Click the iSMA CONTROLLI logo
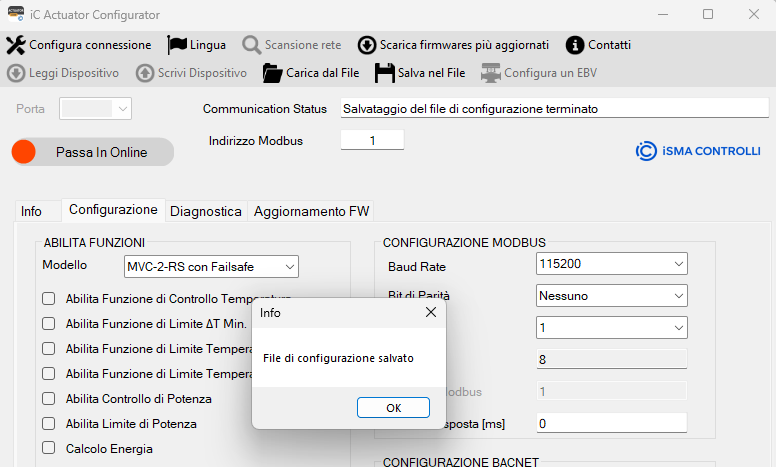The image size is (776, 467). [x=698, y=151]
